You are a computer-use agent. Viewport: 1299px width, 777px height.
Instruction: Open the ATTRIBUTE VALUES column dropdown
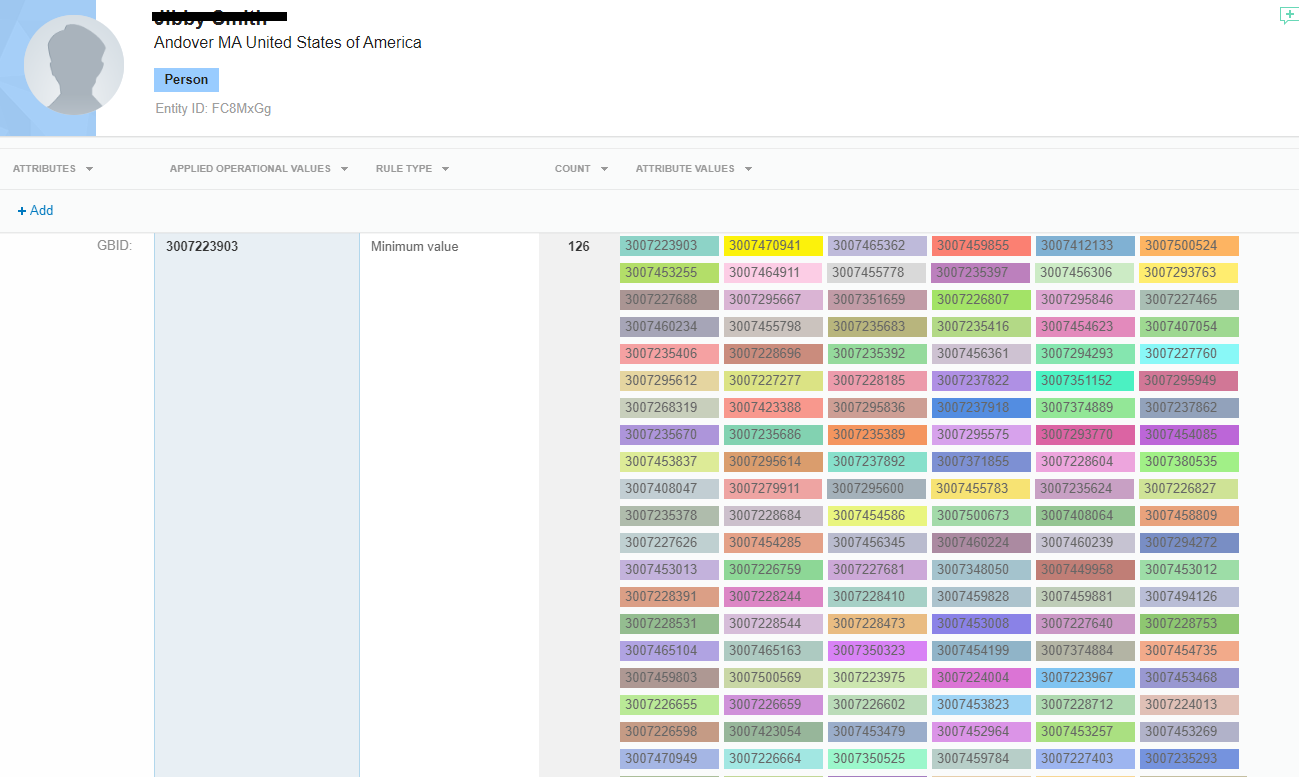tap(748, 169)
